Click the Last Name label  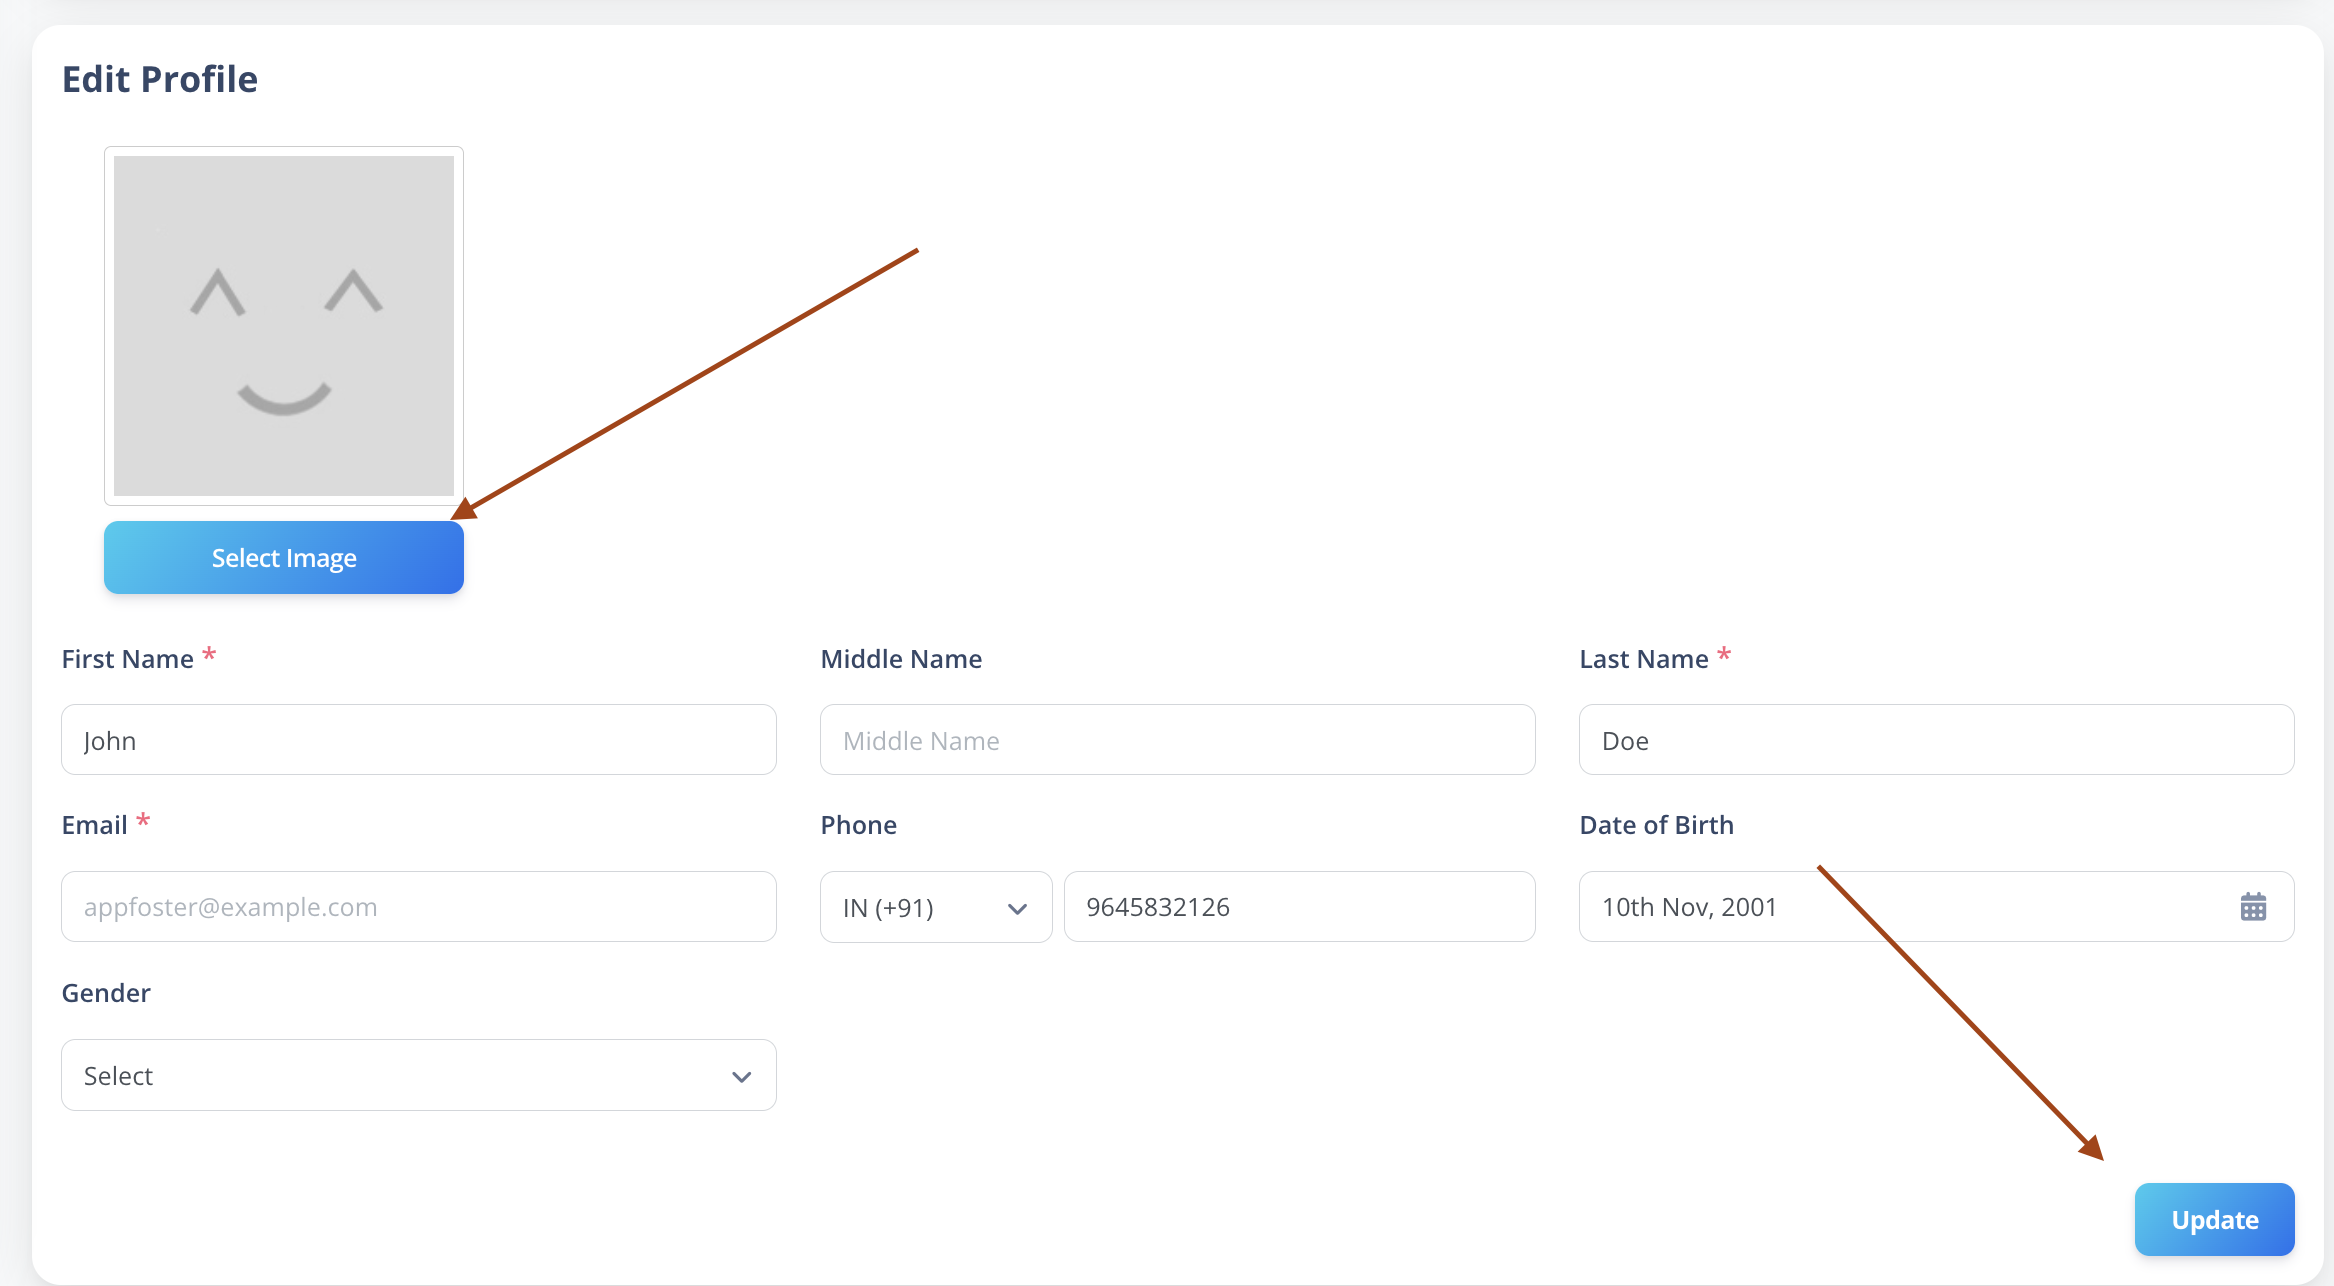pyautogui.click(x=1644, y=659)
